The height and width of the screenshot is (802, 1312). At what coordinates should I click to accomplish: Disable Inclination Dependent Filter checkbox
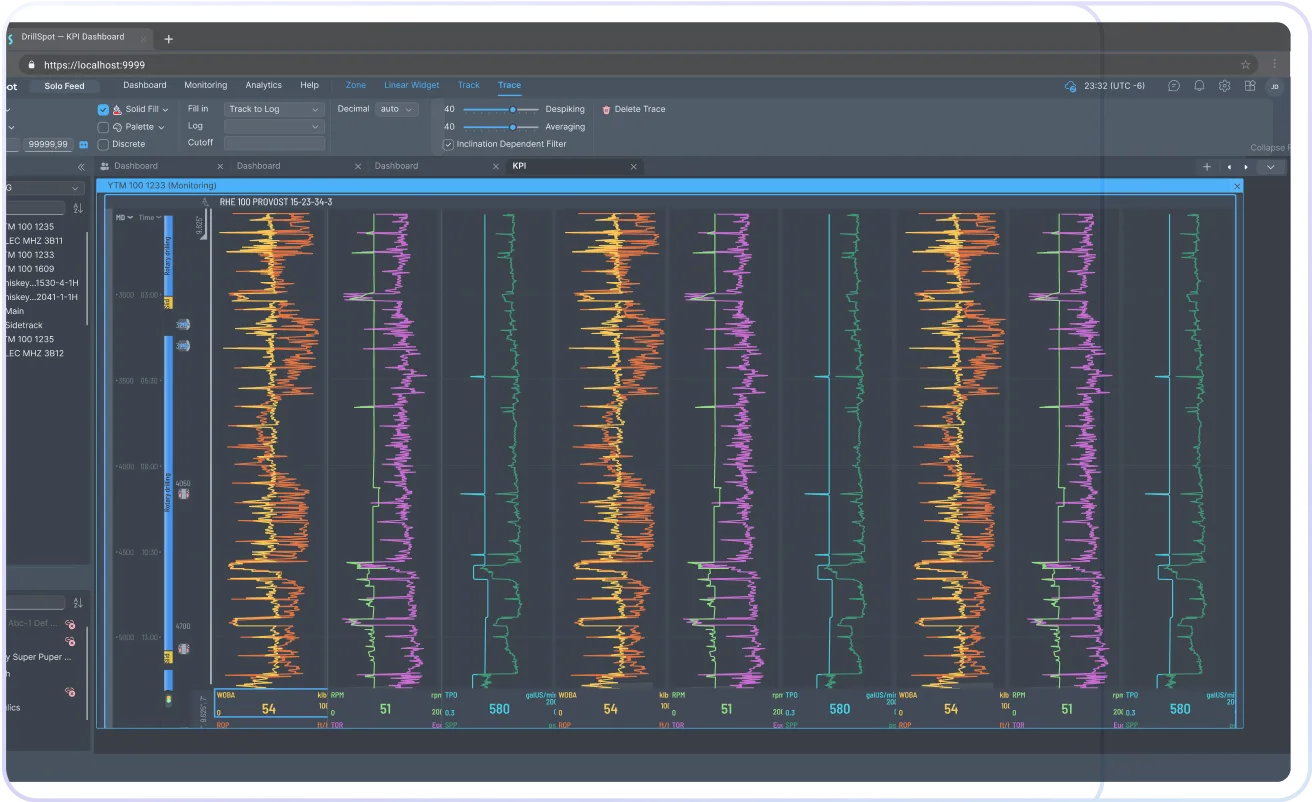click(x=448, y=144)
